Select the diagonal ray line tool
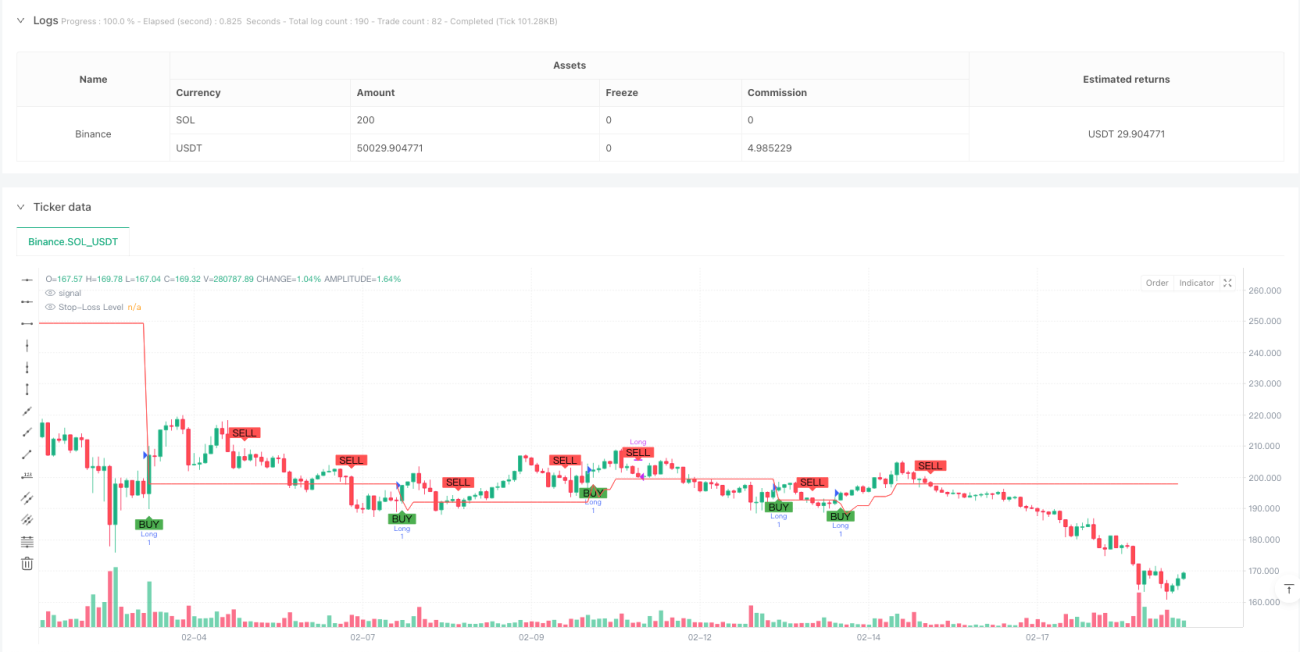Image resolution: width=1300 pixels, height=652 pixels. (27, 432)
